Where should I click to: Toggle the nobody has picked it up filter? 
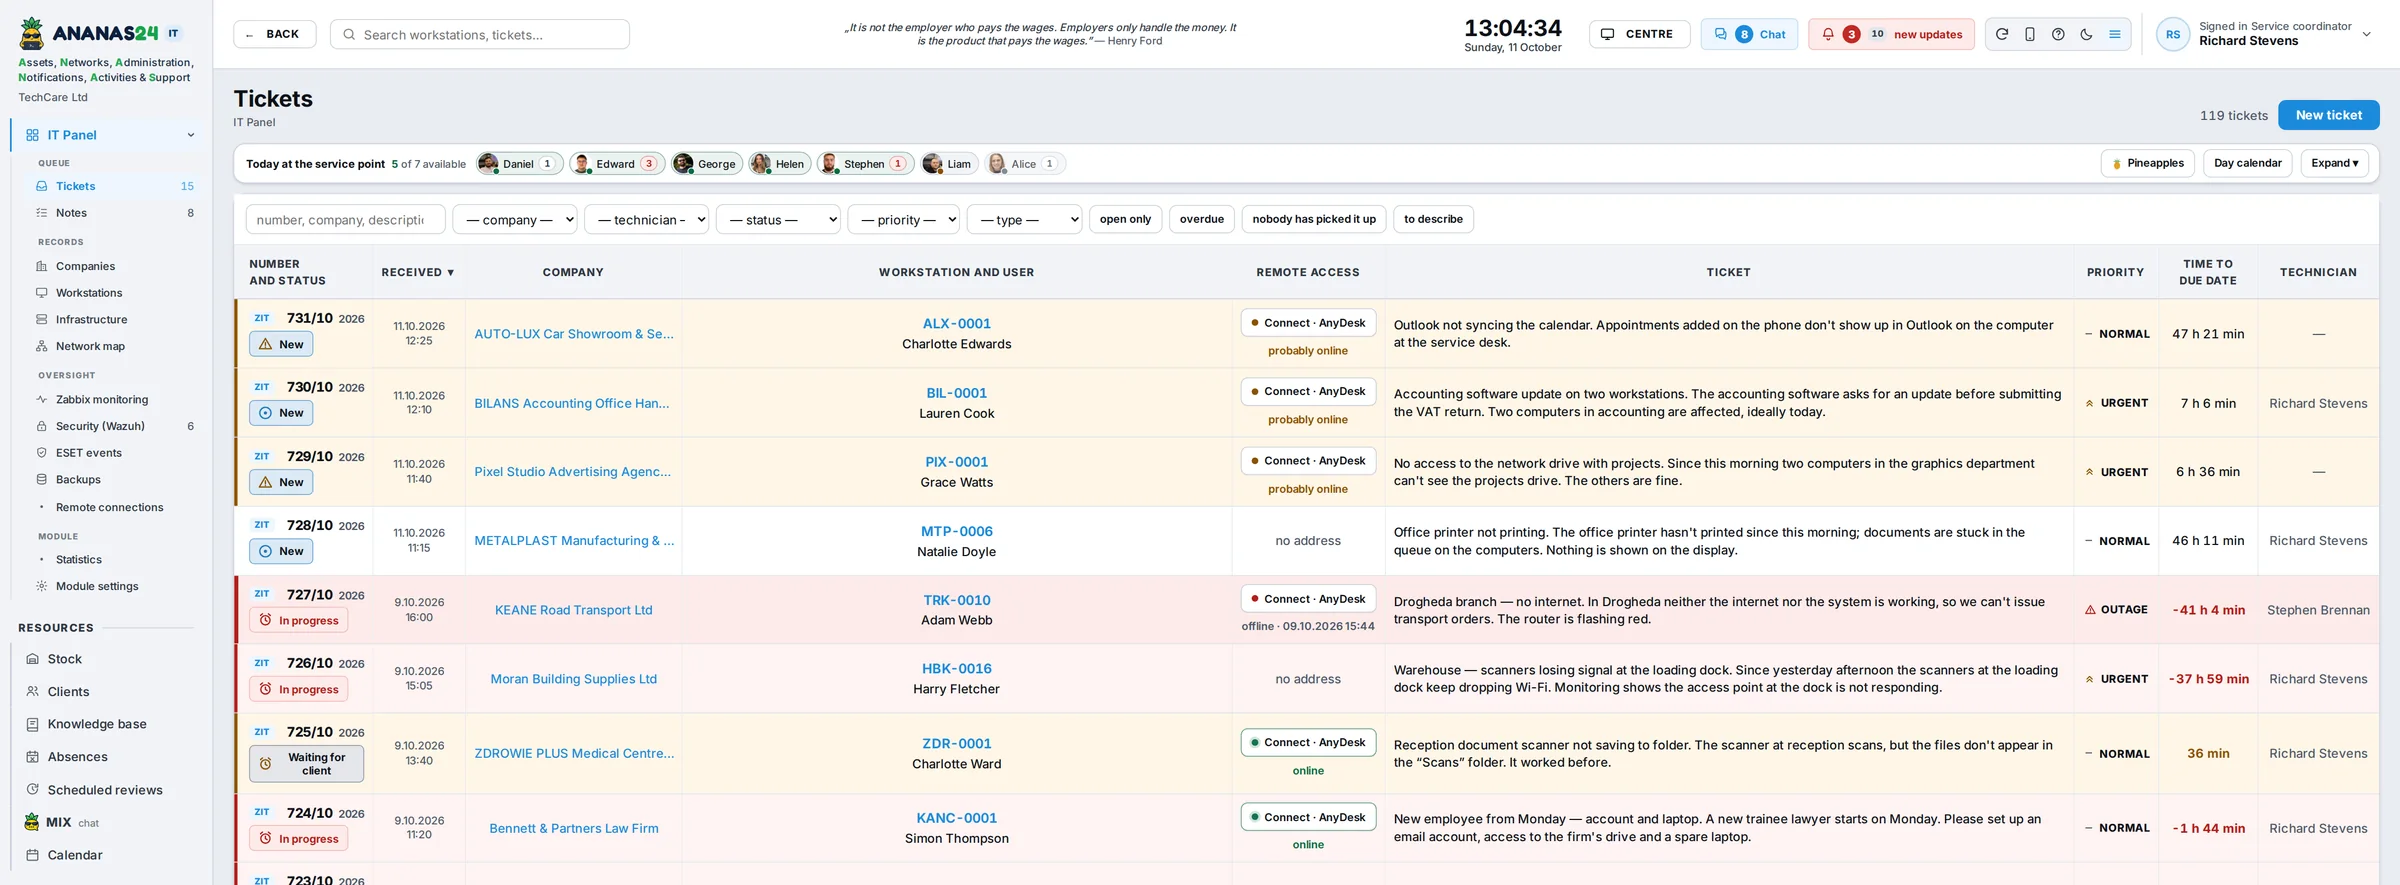(x=1313, y=219)
